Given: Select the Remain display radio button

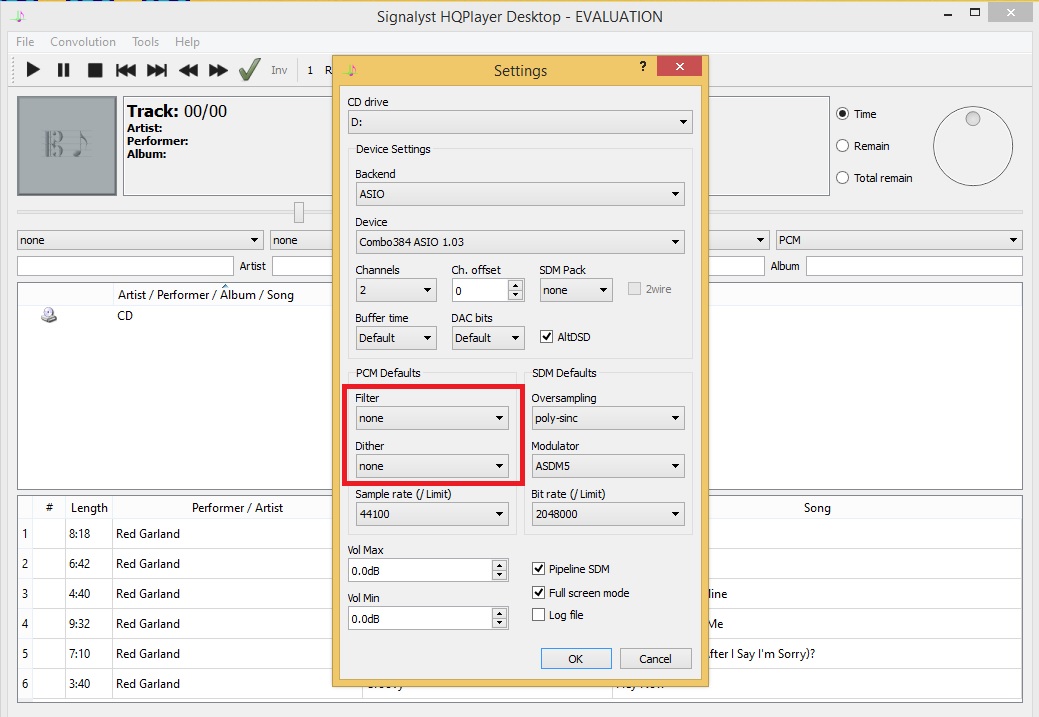Looking at the screenshot, I should [x=842, y=146].
